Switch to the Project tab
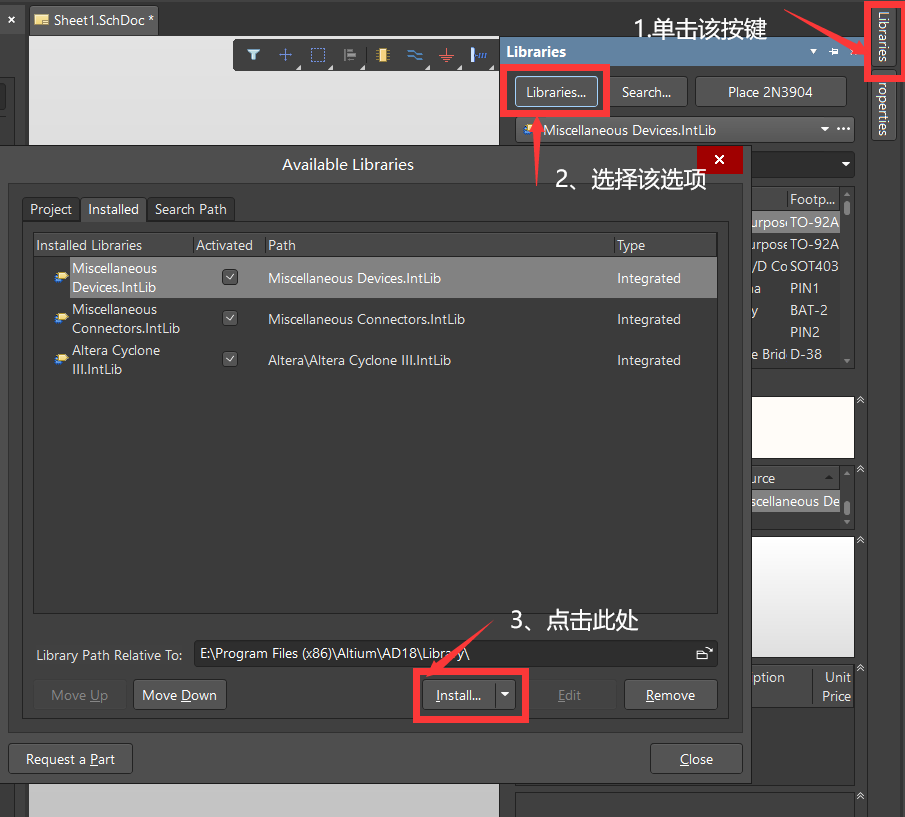The image size is (905, 817). click(51, 209)
